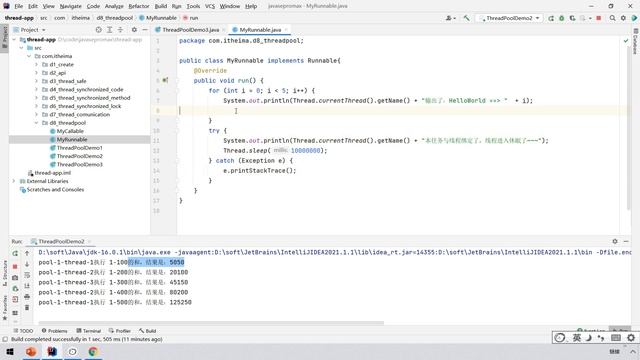Expand the d3_thread_safe package
640x360 pixels.
(36, 81)
